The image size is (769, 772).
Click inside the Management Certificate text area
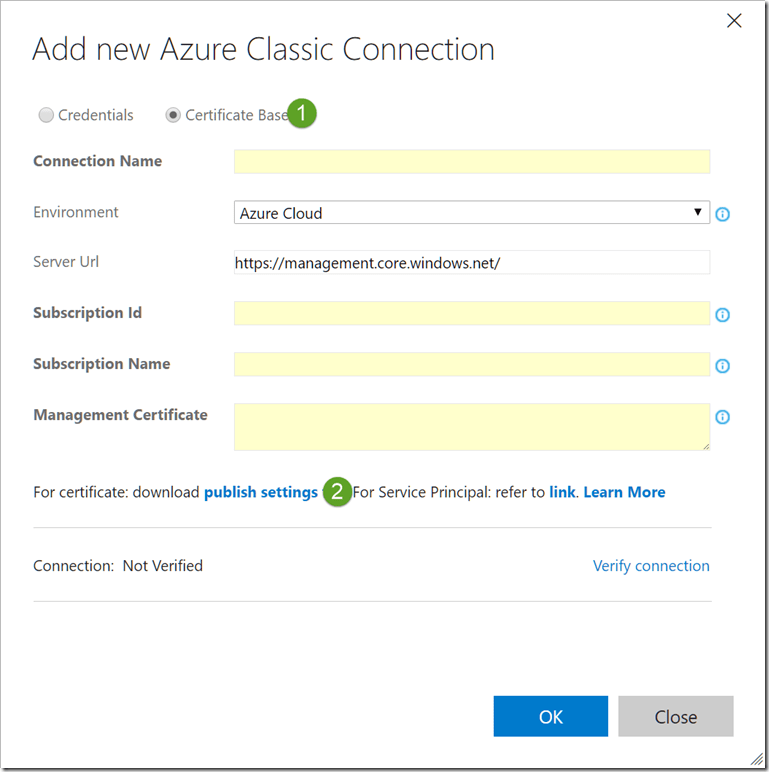coord(471,427)
